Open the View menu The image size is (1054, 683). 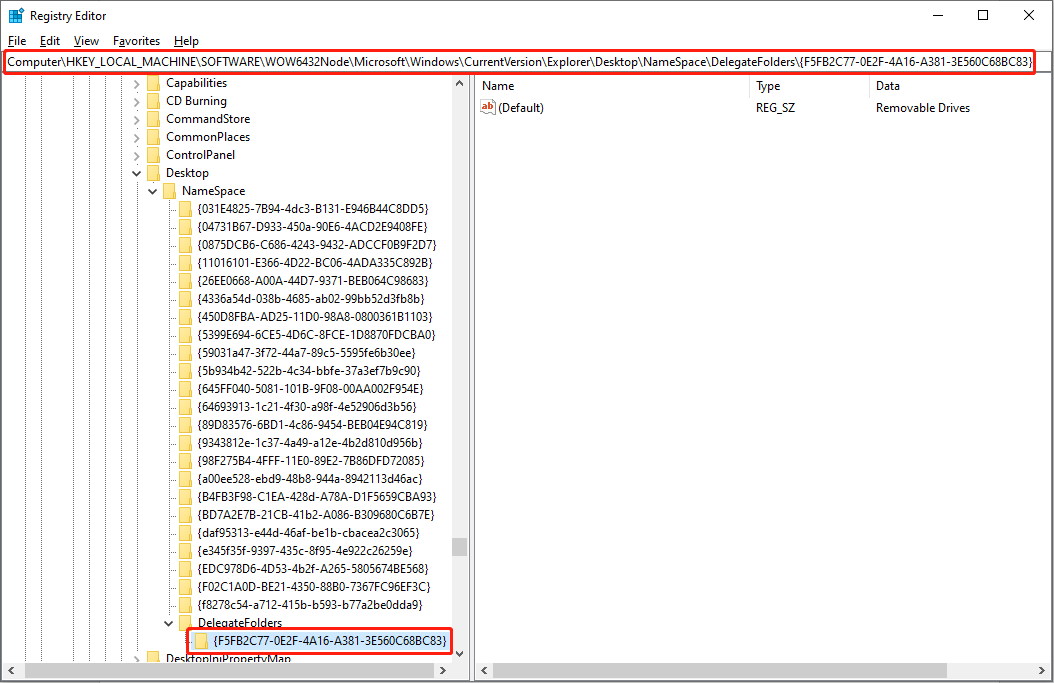coord(86,41)
